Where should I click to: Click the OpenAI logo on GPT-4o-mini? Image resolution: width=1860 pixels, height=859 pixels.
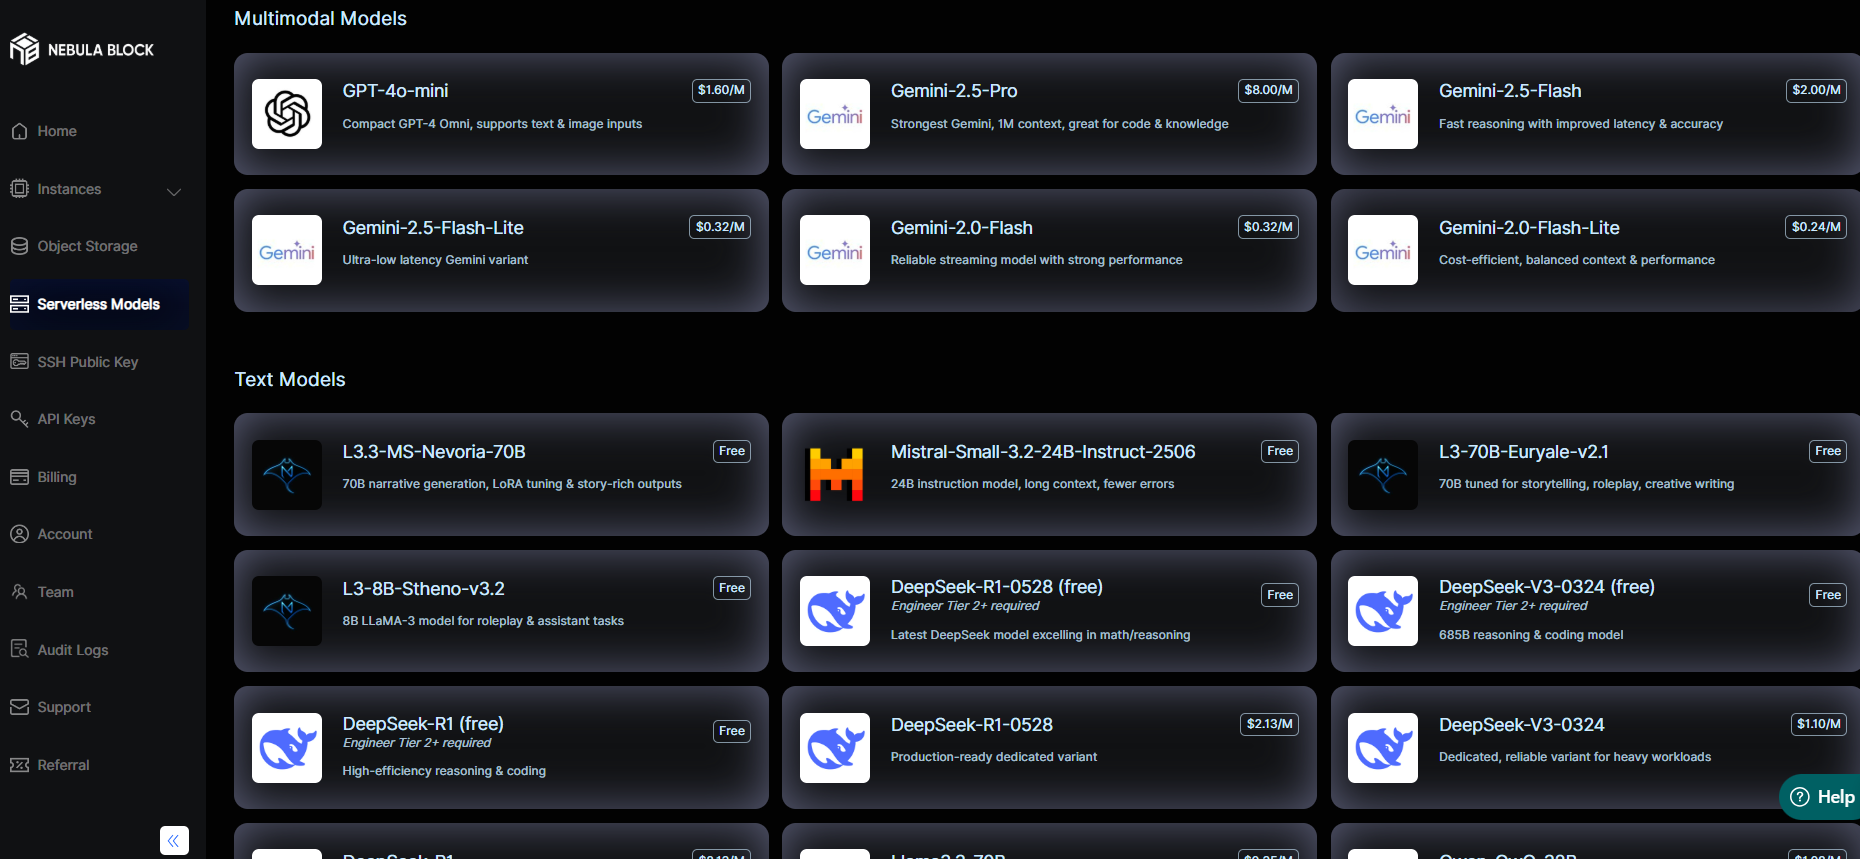click(x=287, y=114)
